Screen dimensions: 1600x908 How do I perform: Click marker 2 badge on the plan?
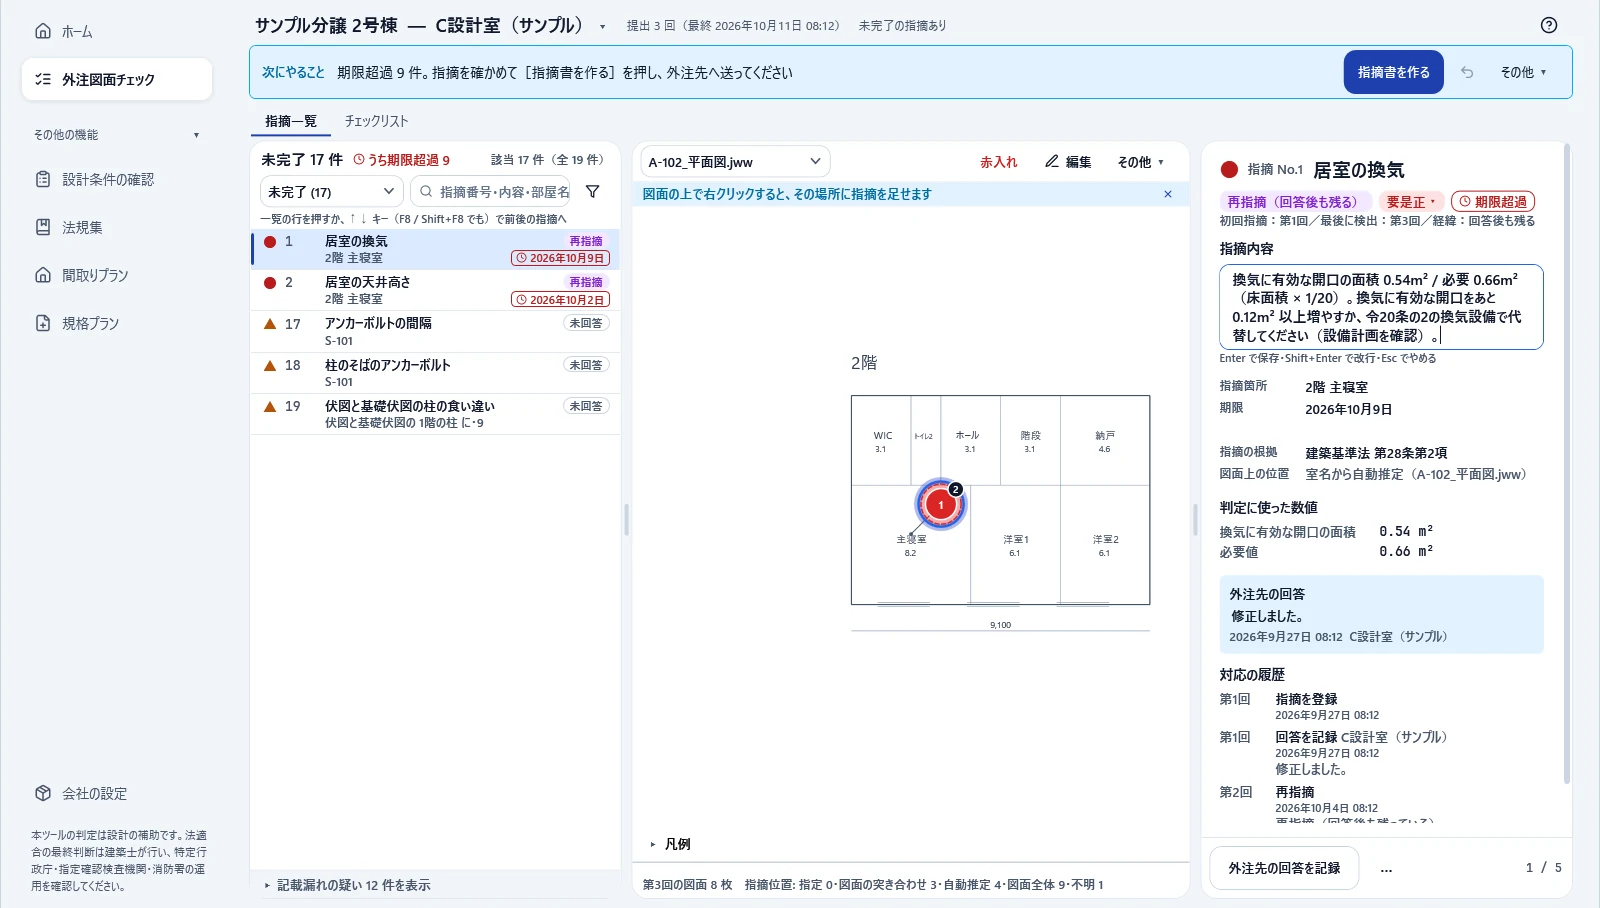[956, 489]
